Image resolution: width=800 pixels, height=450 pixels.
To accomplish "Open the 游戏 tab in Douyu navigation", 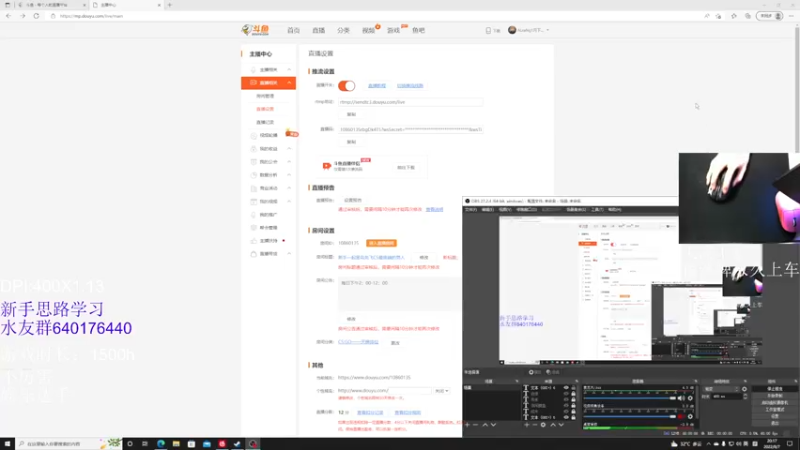I will 393,31.
